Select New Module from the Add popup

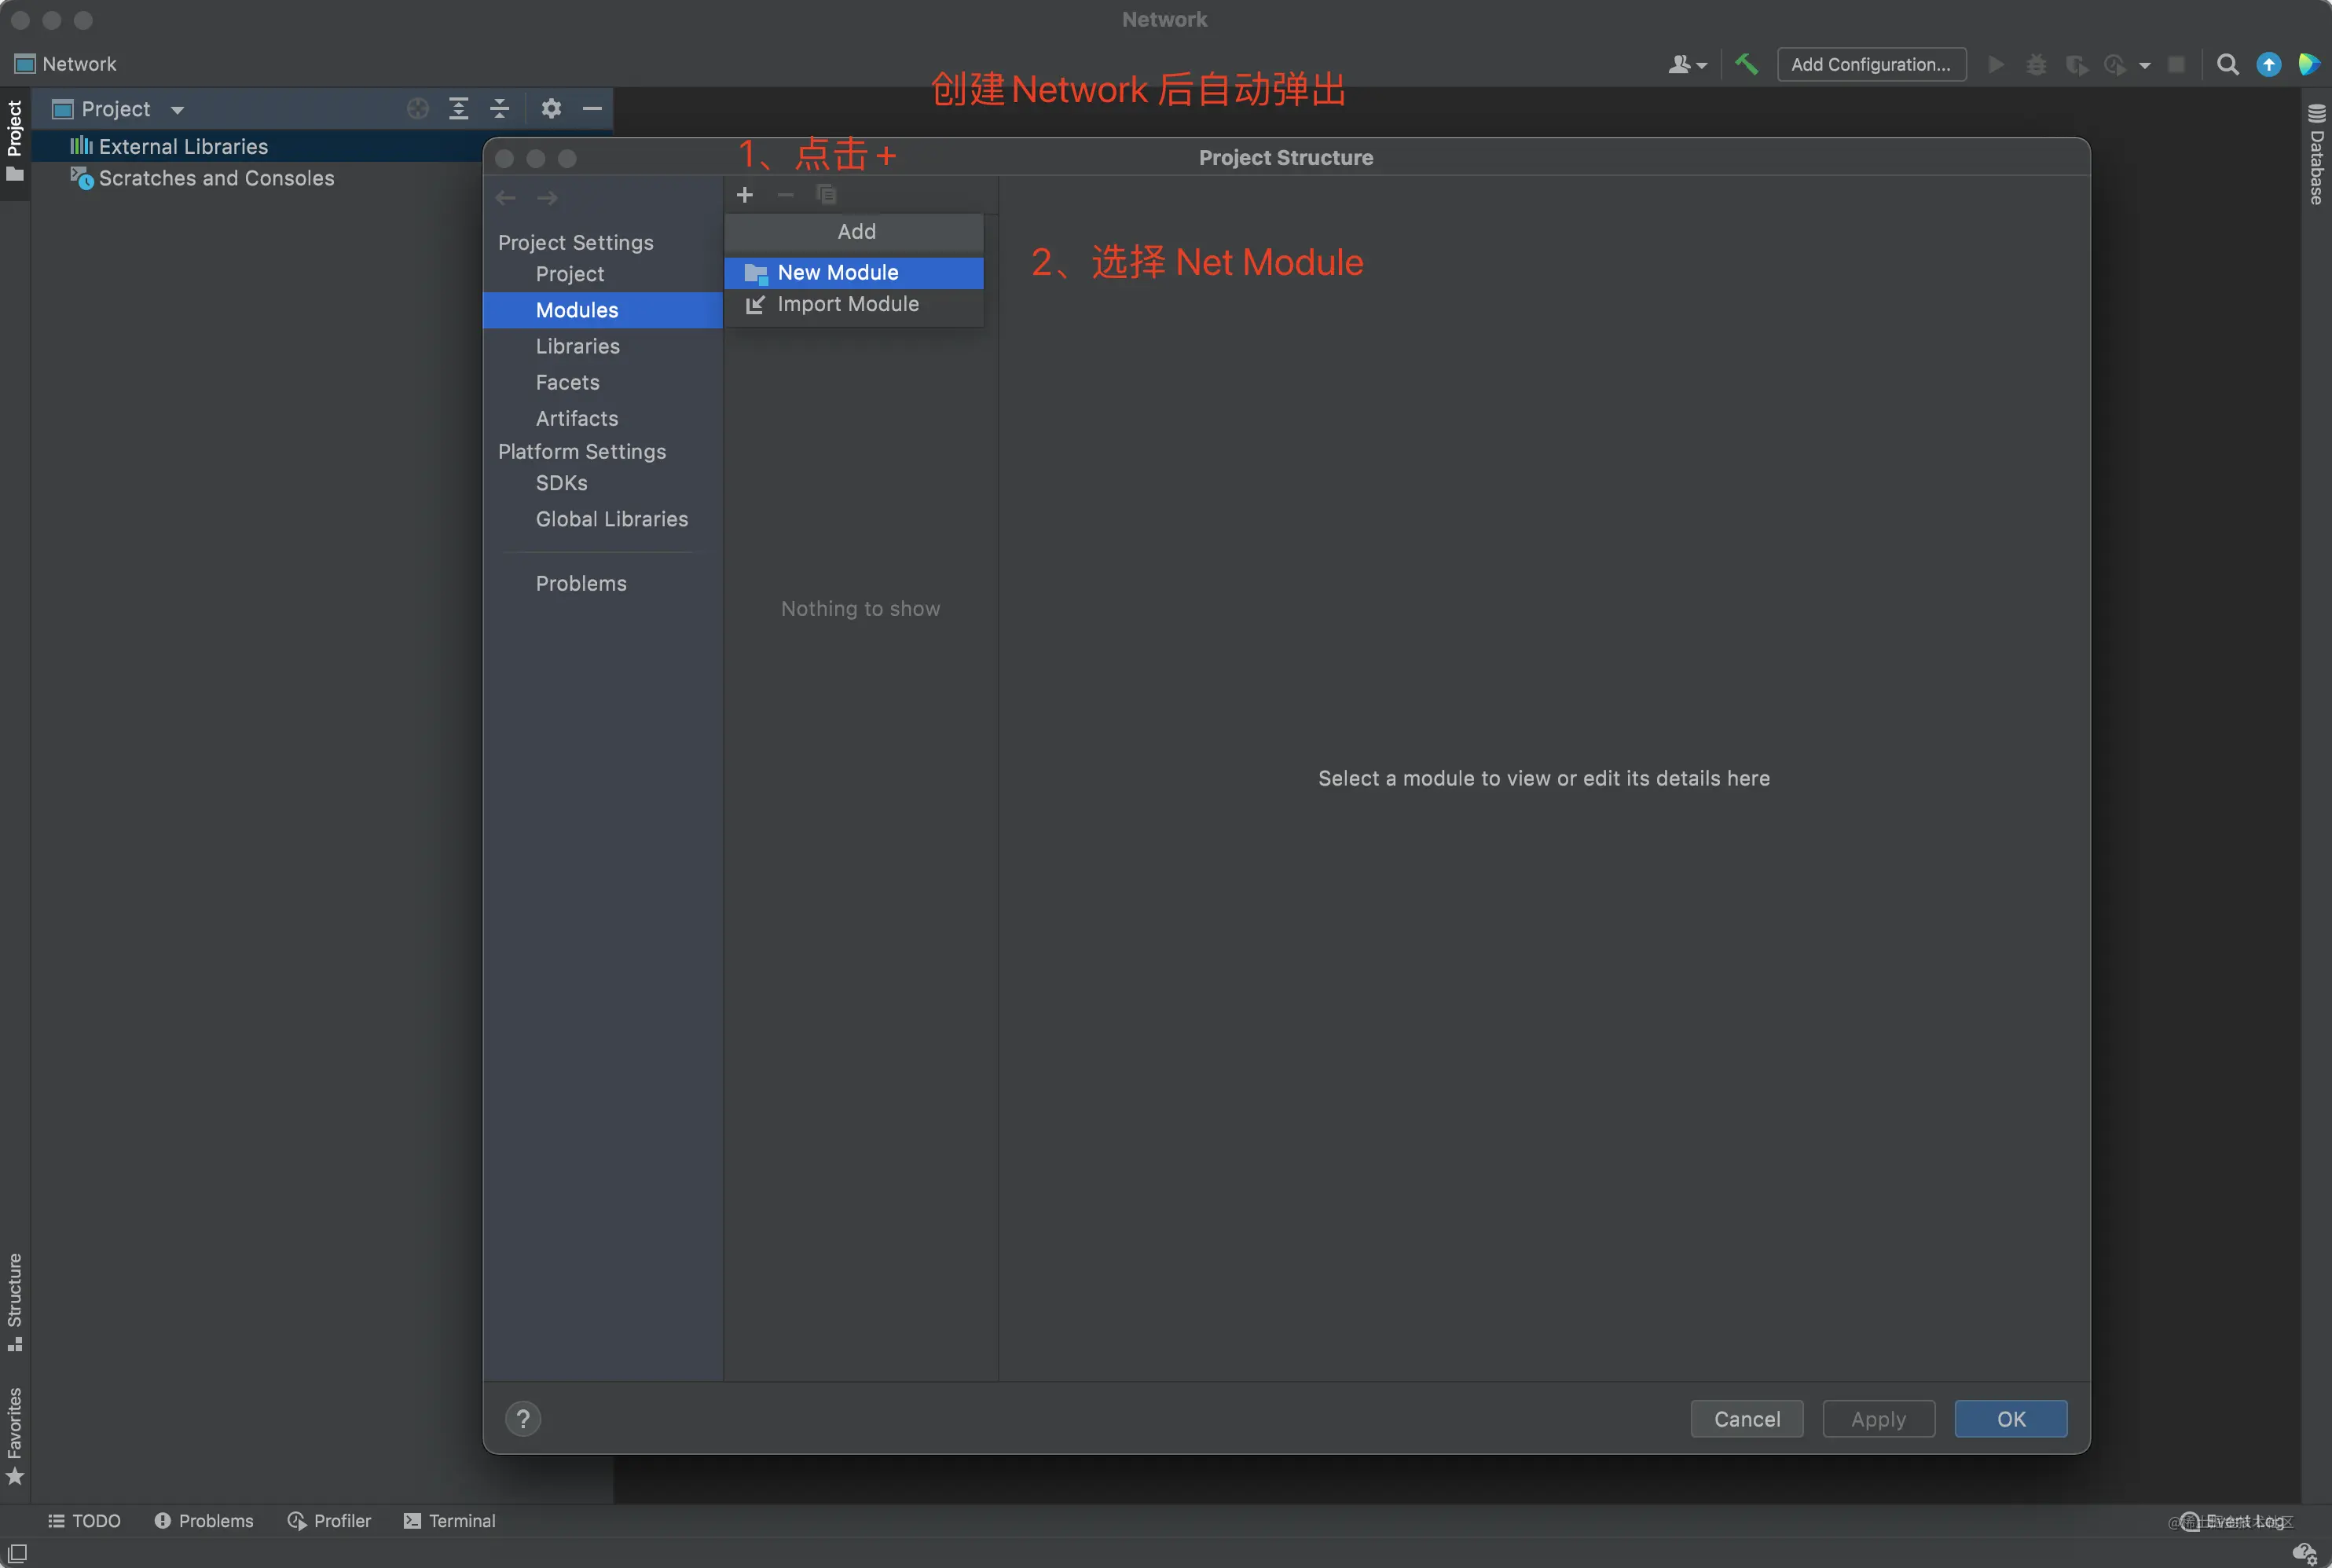point(854,273)
